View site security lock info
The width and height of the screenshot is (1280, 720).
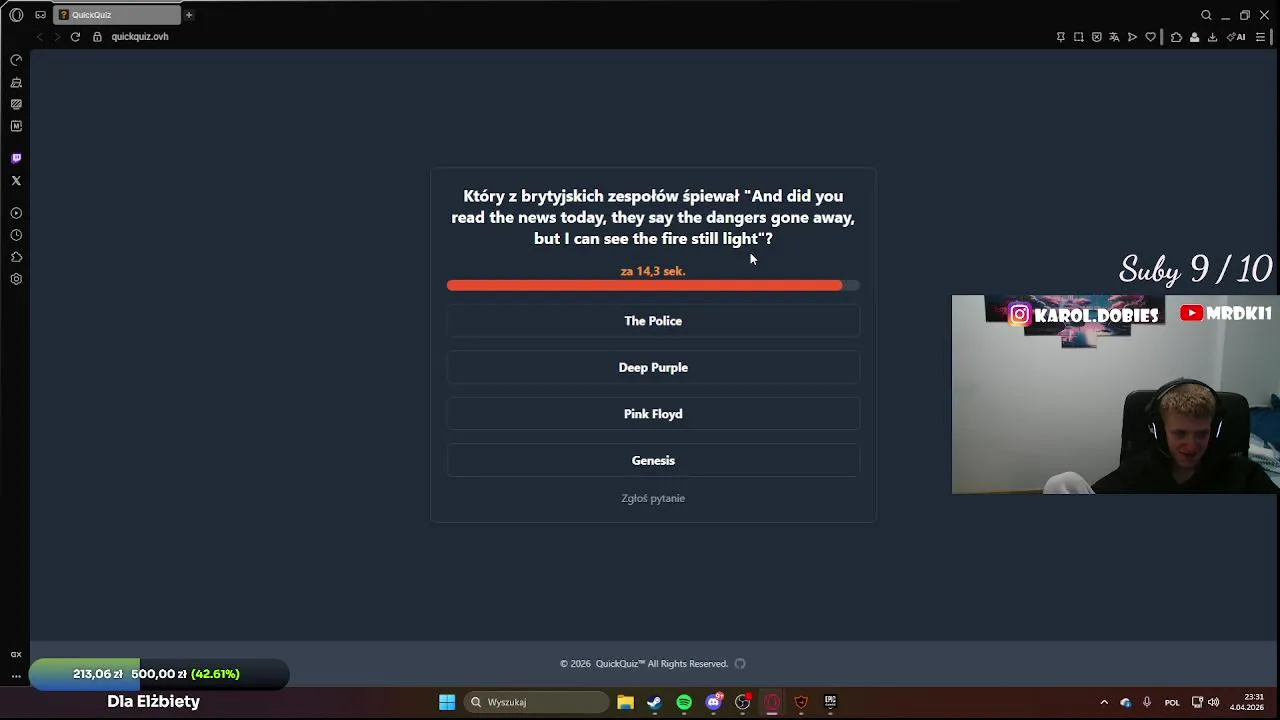tap(97, 37)
